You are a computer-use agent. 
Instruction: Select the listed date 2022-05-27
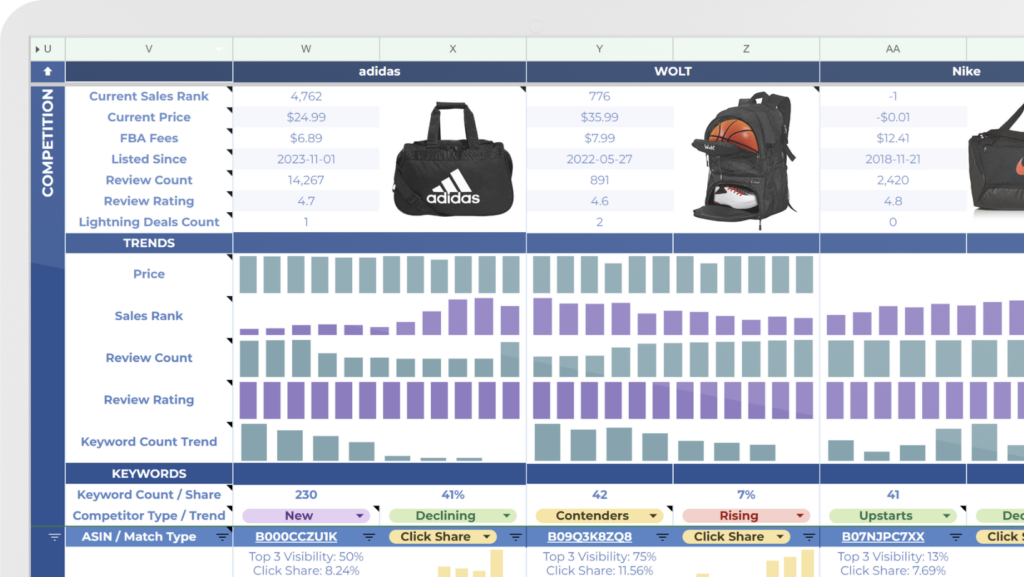(599, 159)
